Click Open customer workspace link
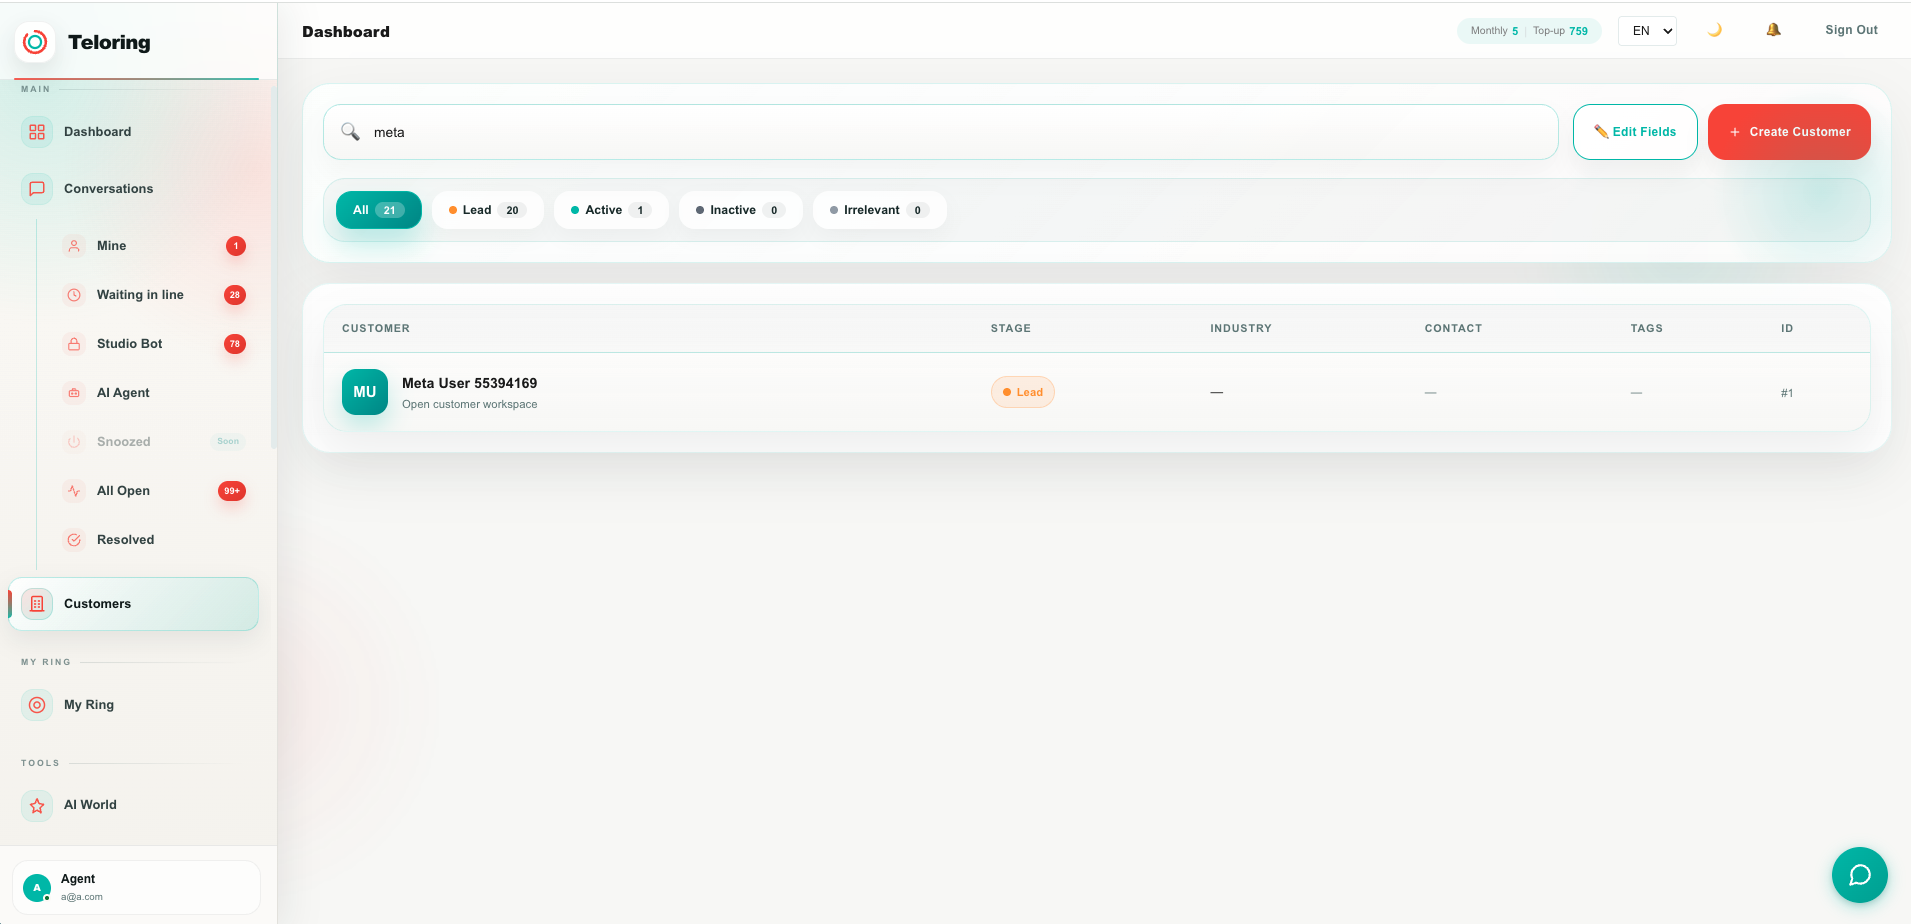Image resolution: width=1911 pixels, height=924 pixels. pyautogui.click(x=469, y=404)
